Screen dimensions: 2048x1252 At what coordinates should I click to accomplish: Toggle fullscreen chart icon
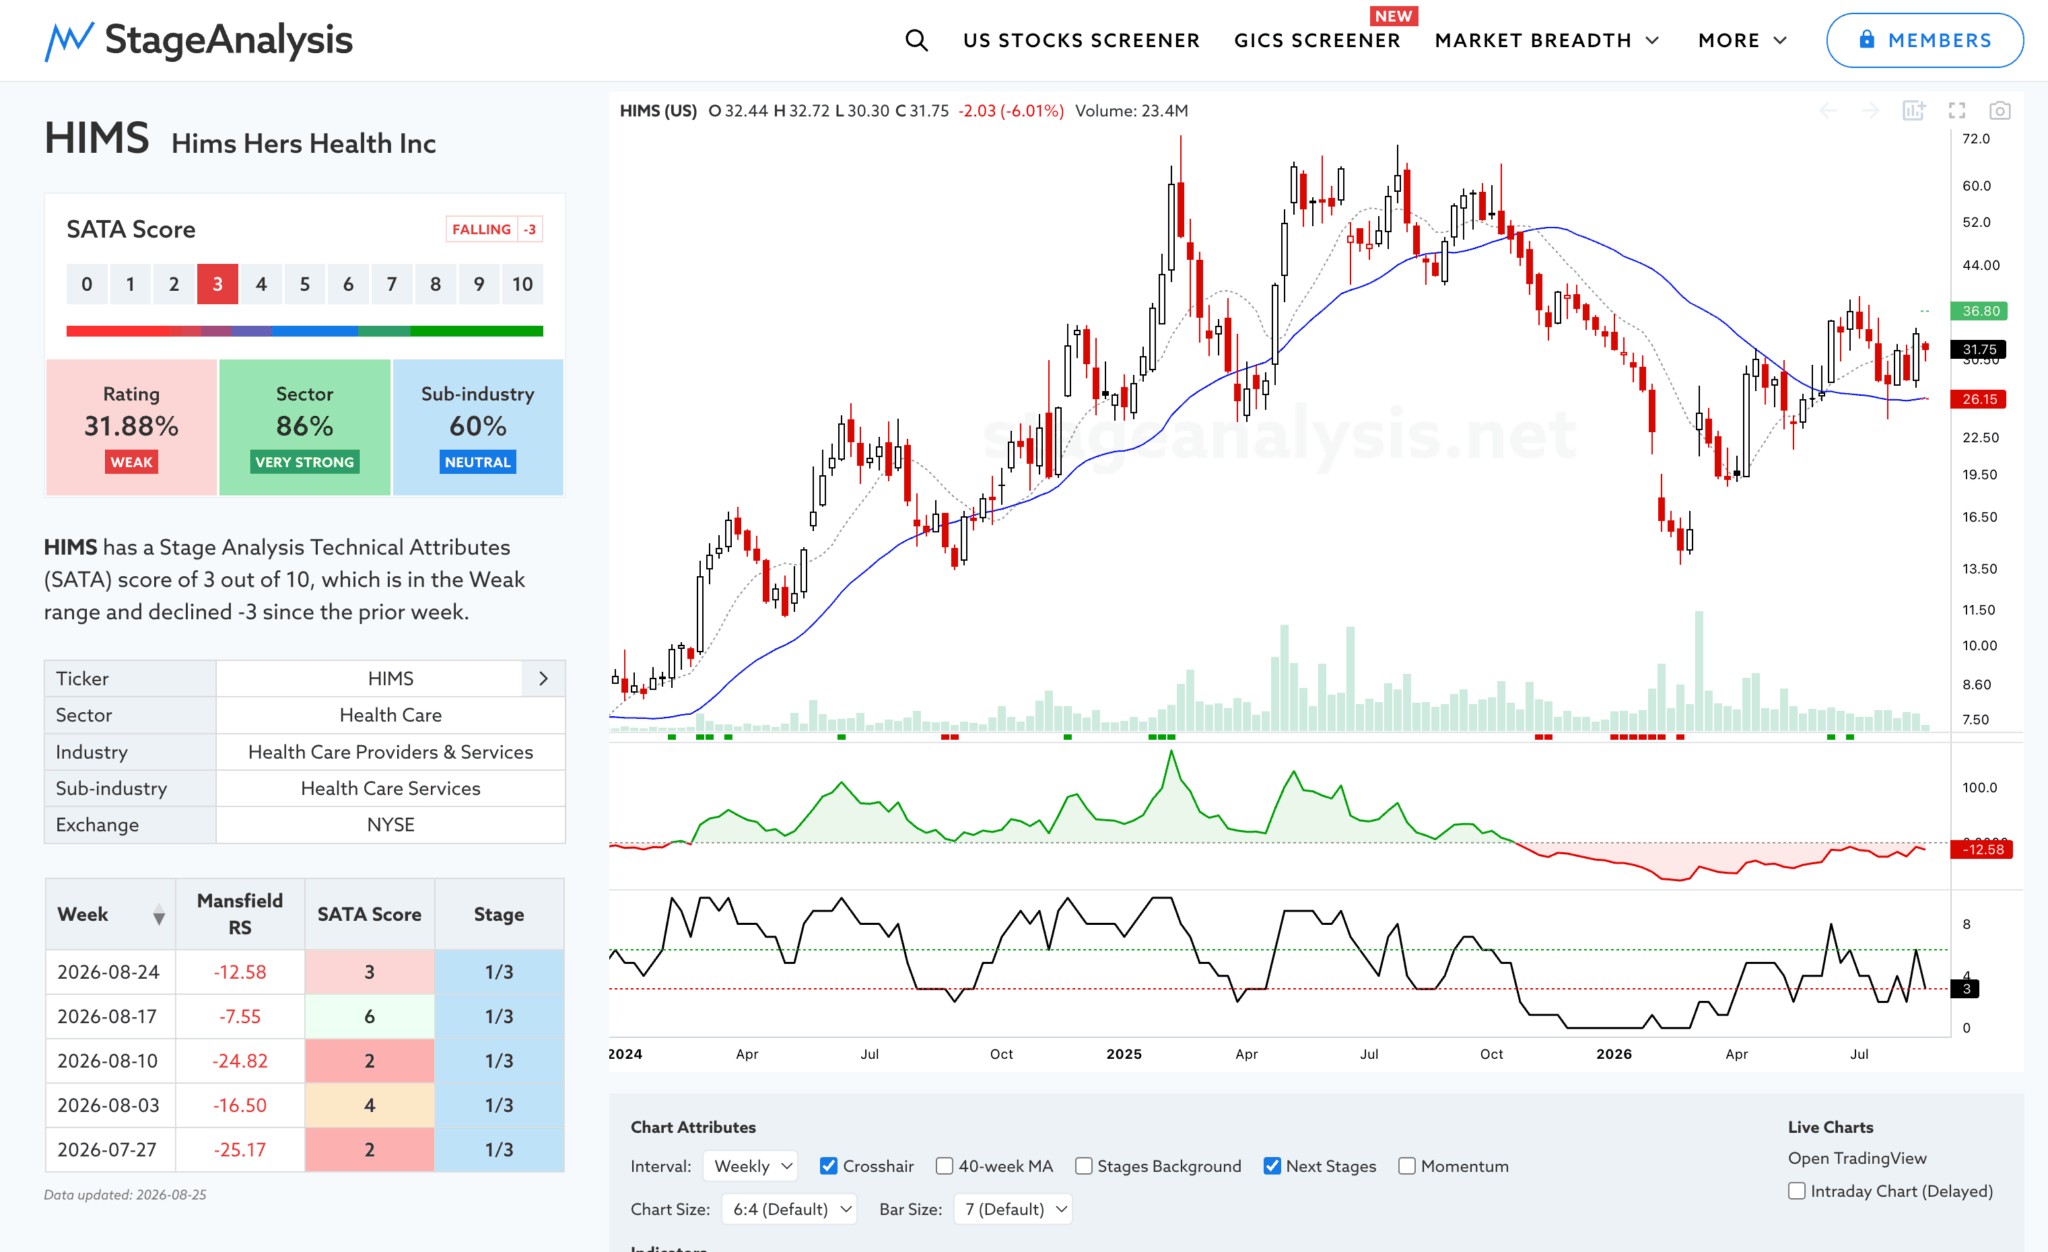[1957, 111]
